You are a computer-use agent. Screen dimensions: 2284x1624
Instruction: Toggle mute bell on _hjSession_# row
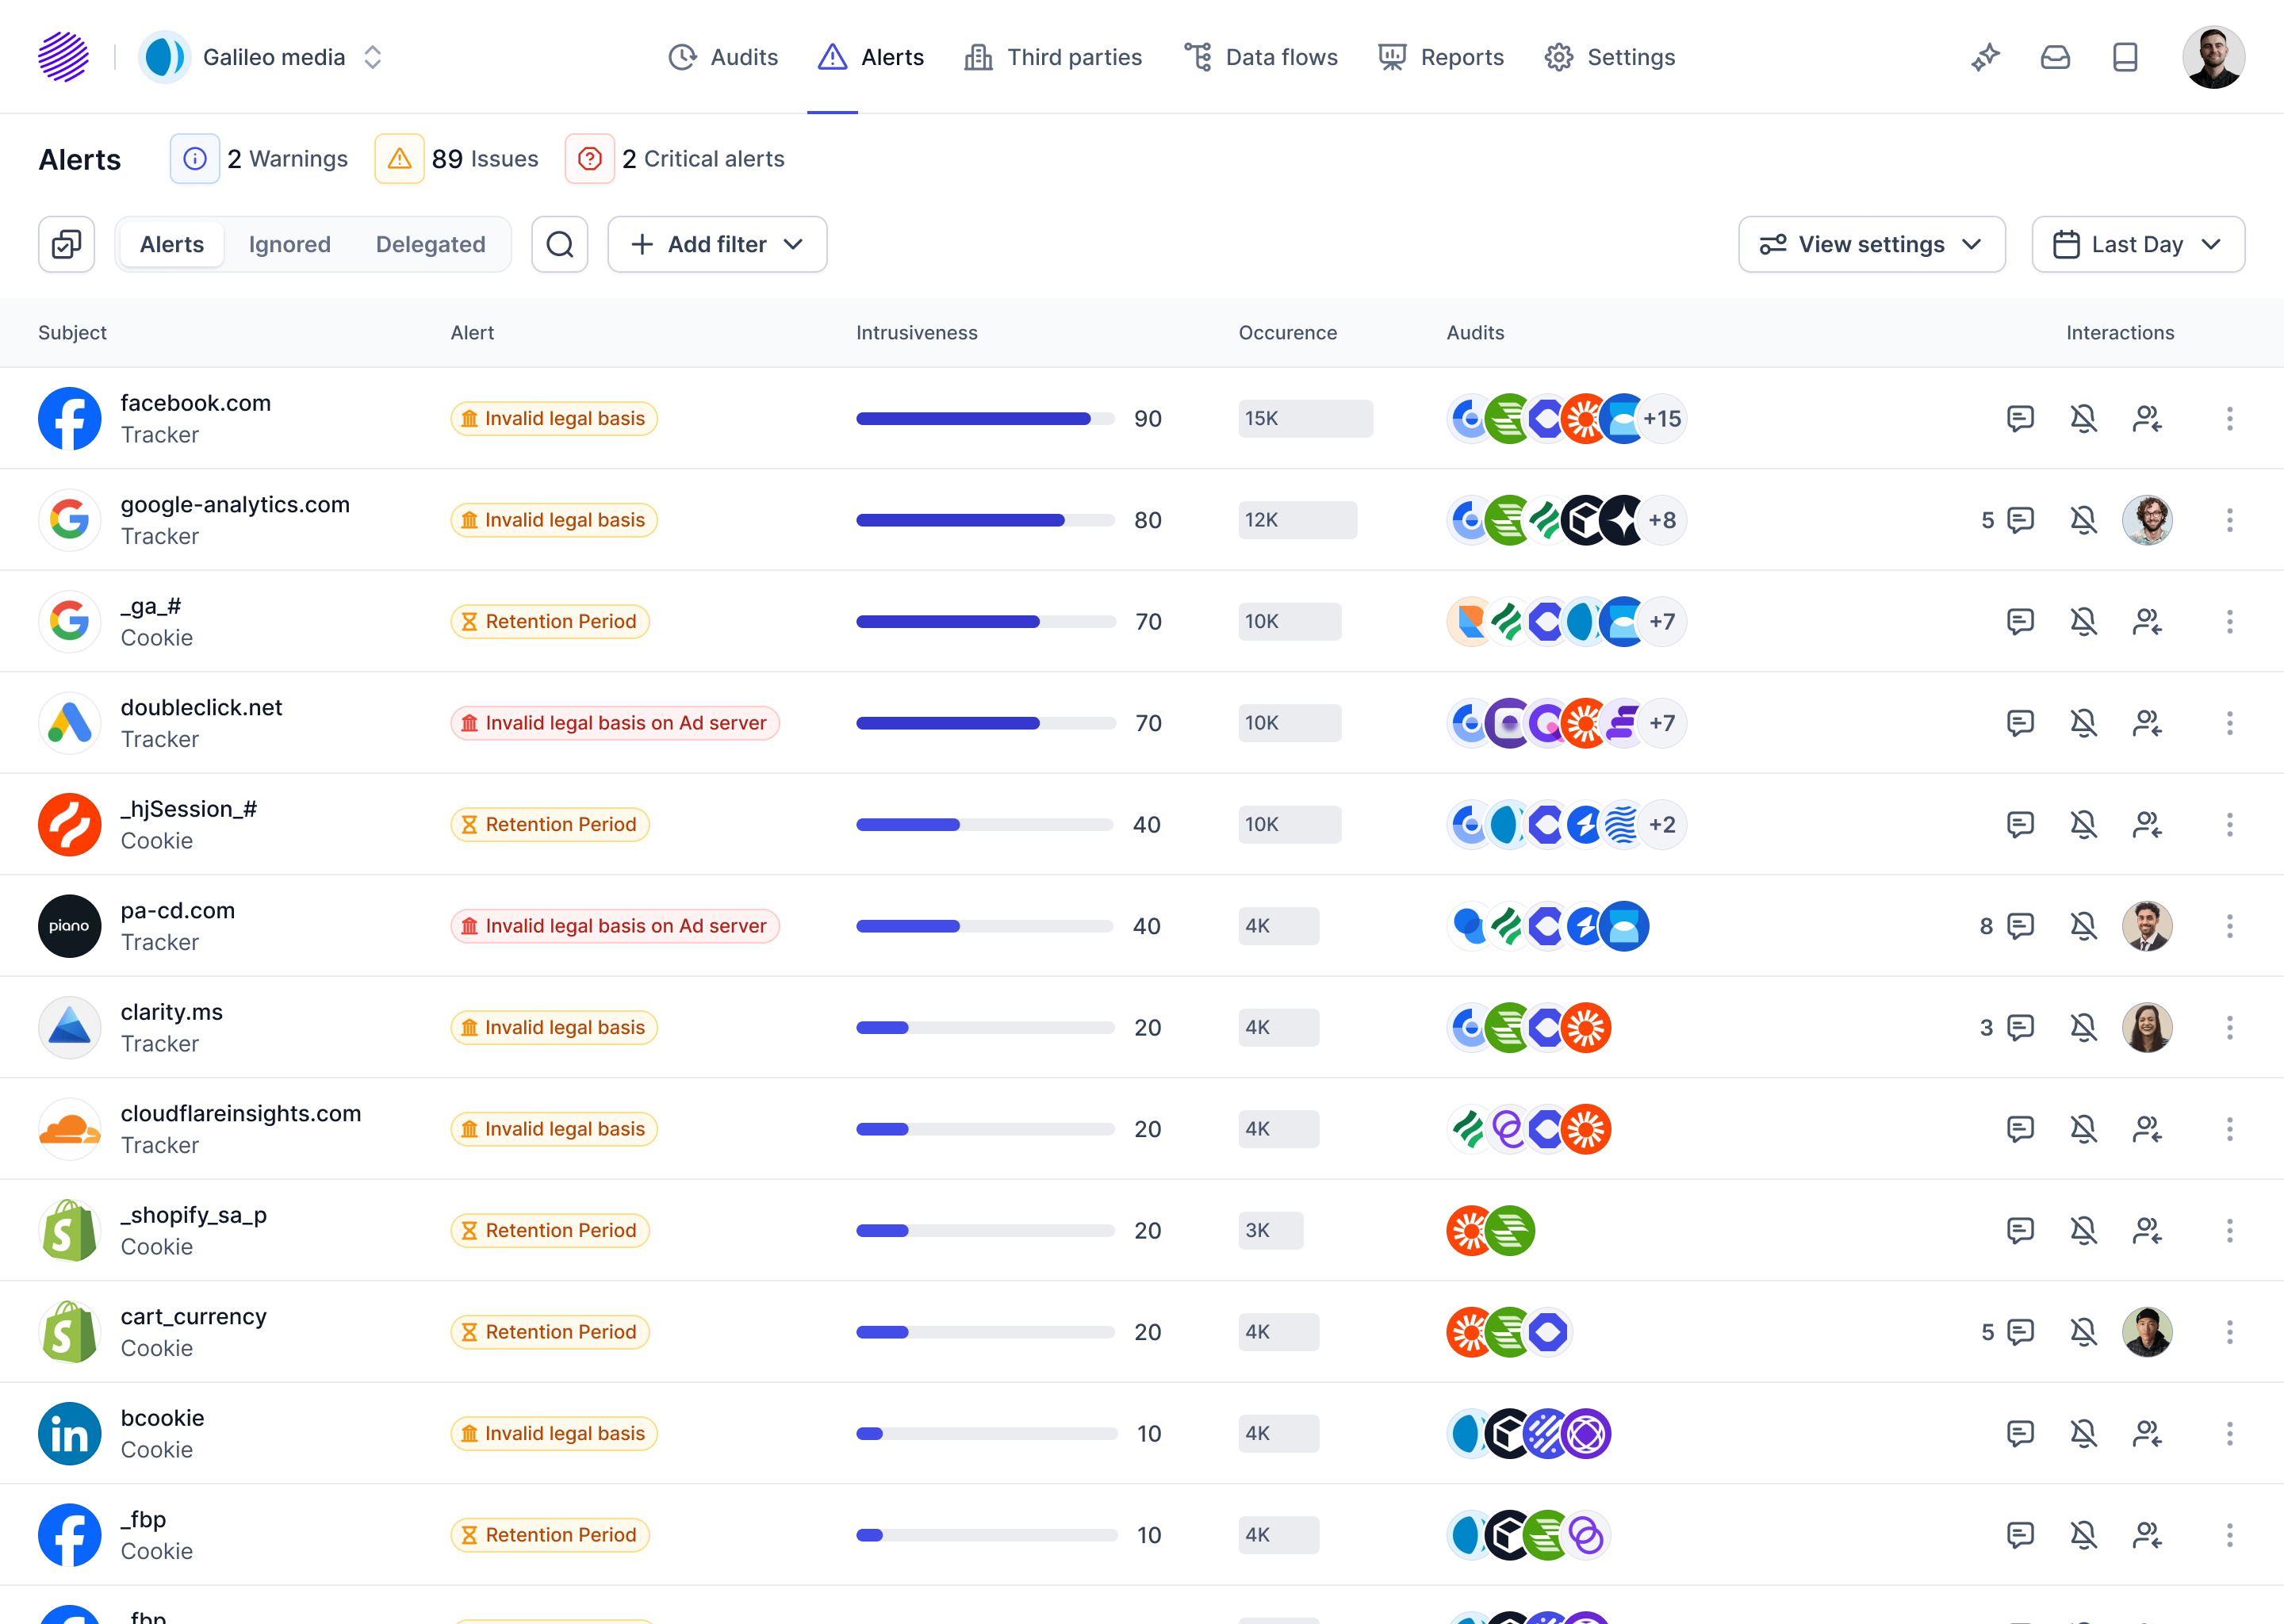tap(2083, 824)
